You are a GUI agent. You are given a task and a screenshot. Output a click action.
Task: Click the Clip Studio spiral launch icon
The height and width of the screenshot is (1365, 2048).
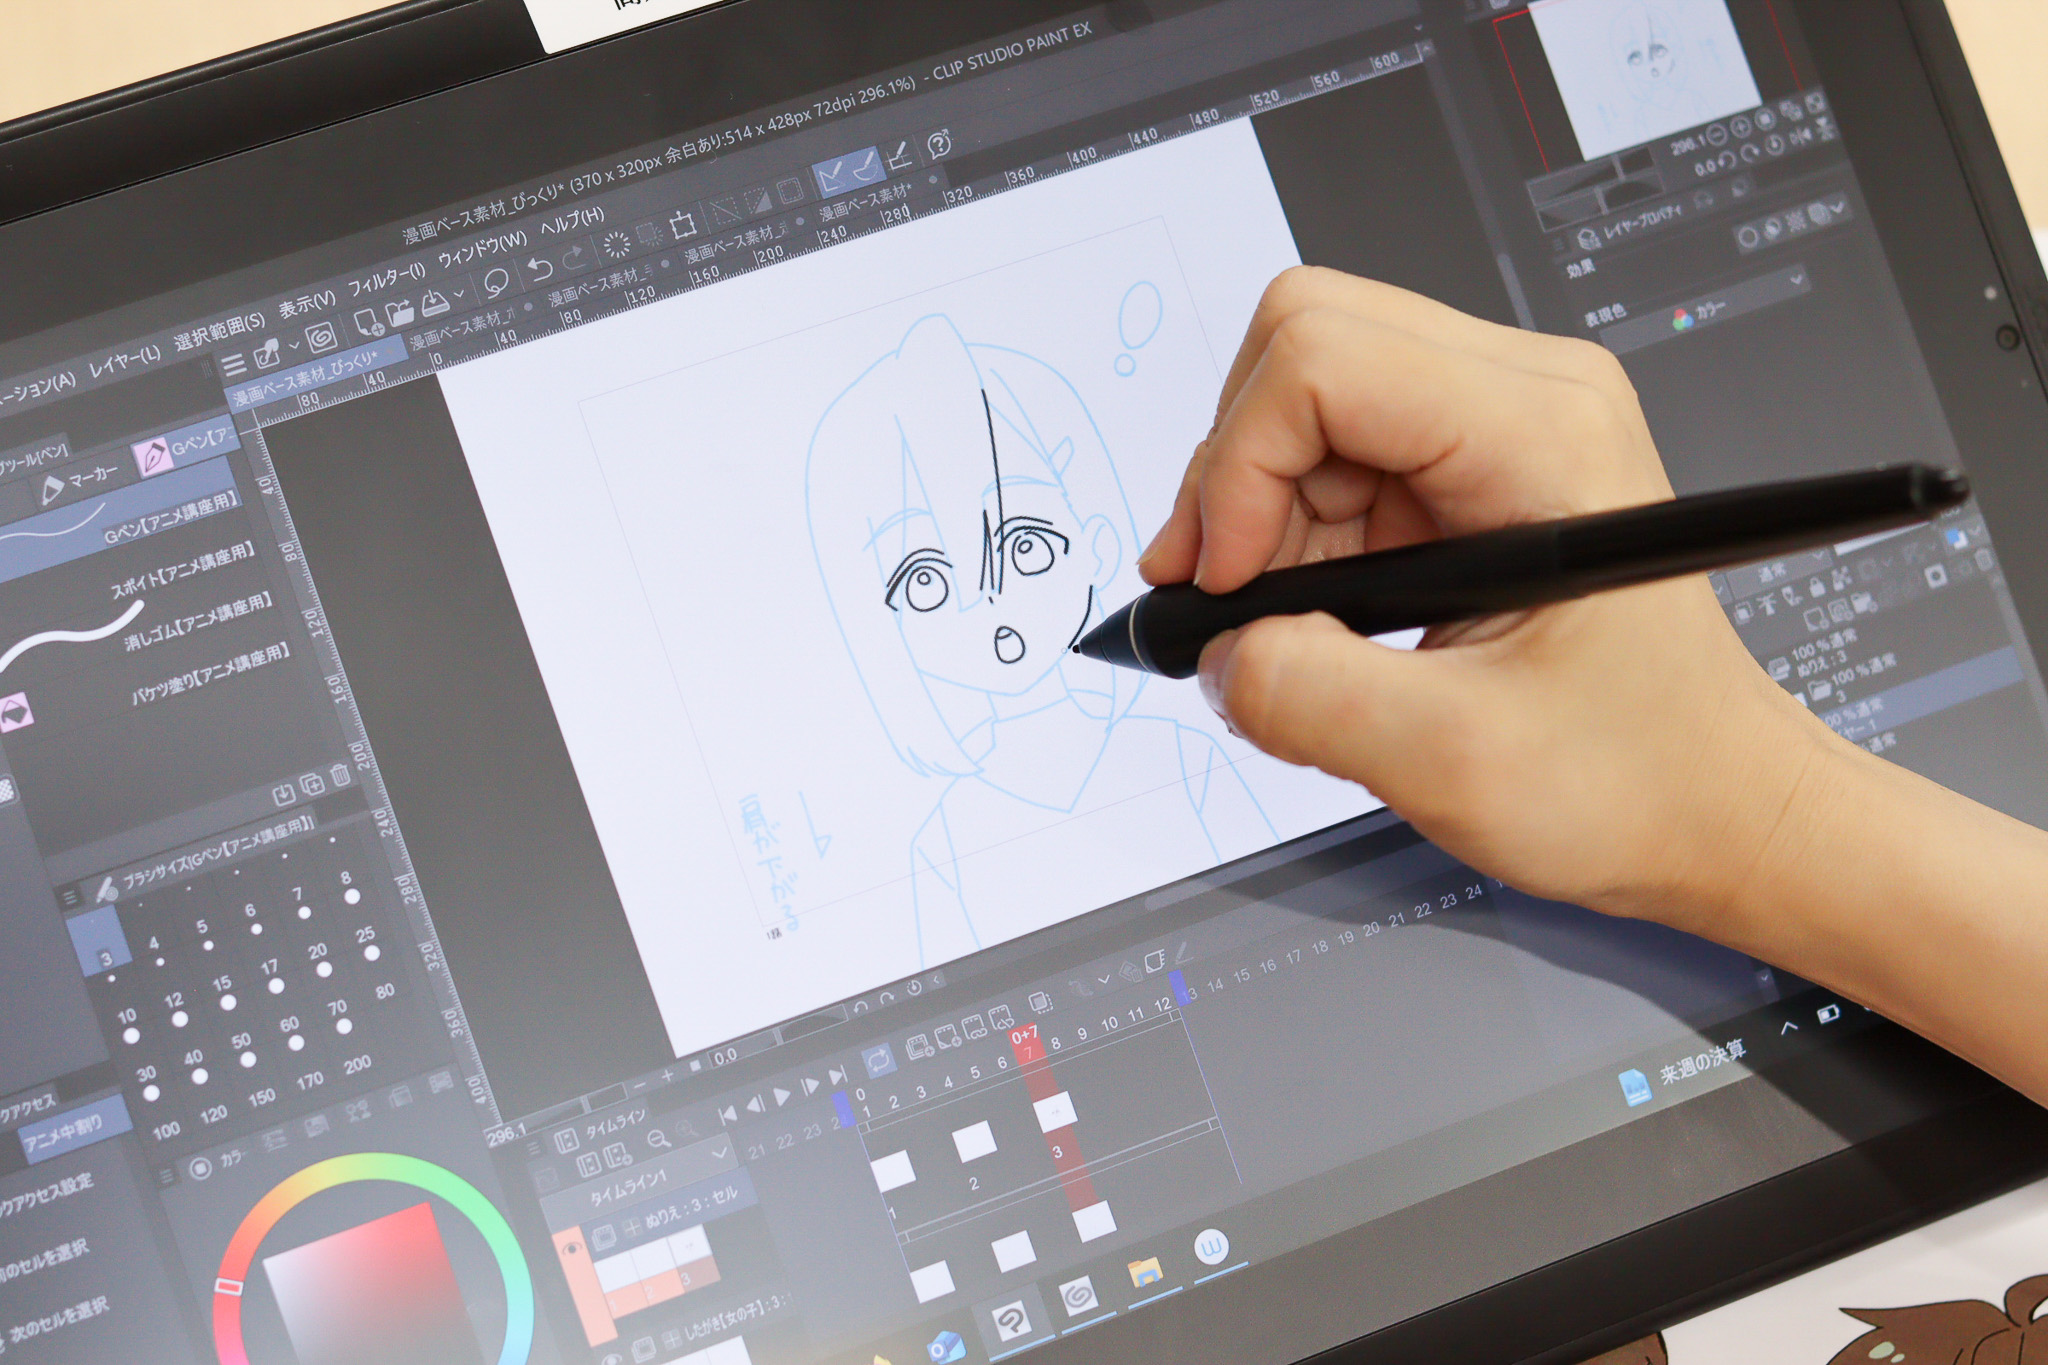coord(320,335)
